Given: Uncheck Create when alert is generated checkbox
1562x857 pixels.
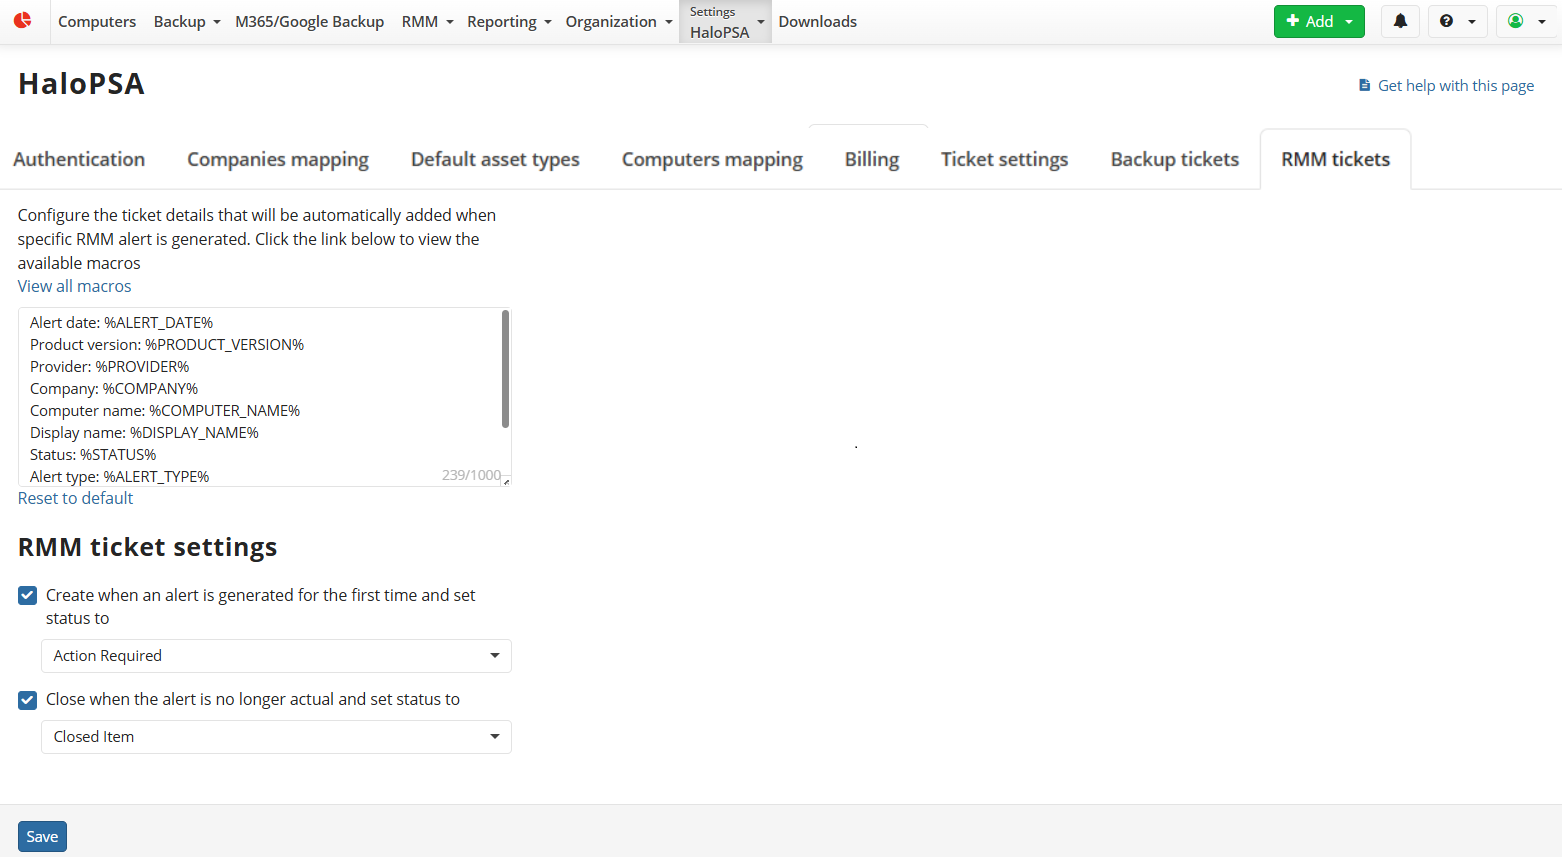Looking at the screenshot, I should 28,596.
